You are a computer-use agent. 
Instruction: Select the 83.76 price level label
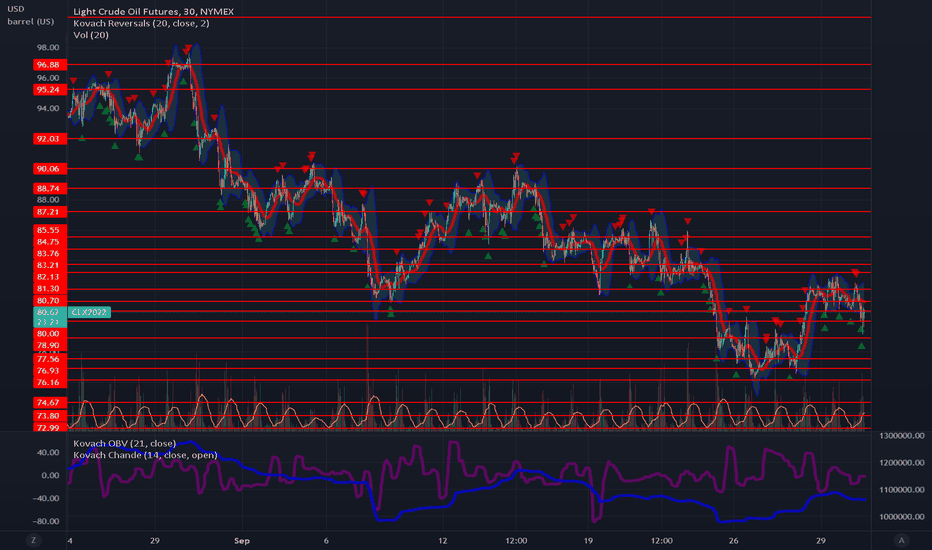click(49, 253)
